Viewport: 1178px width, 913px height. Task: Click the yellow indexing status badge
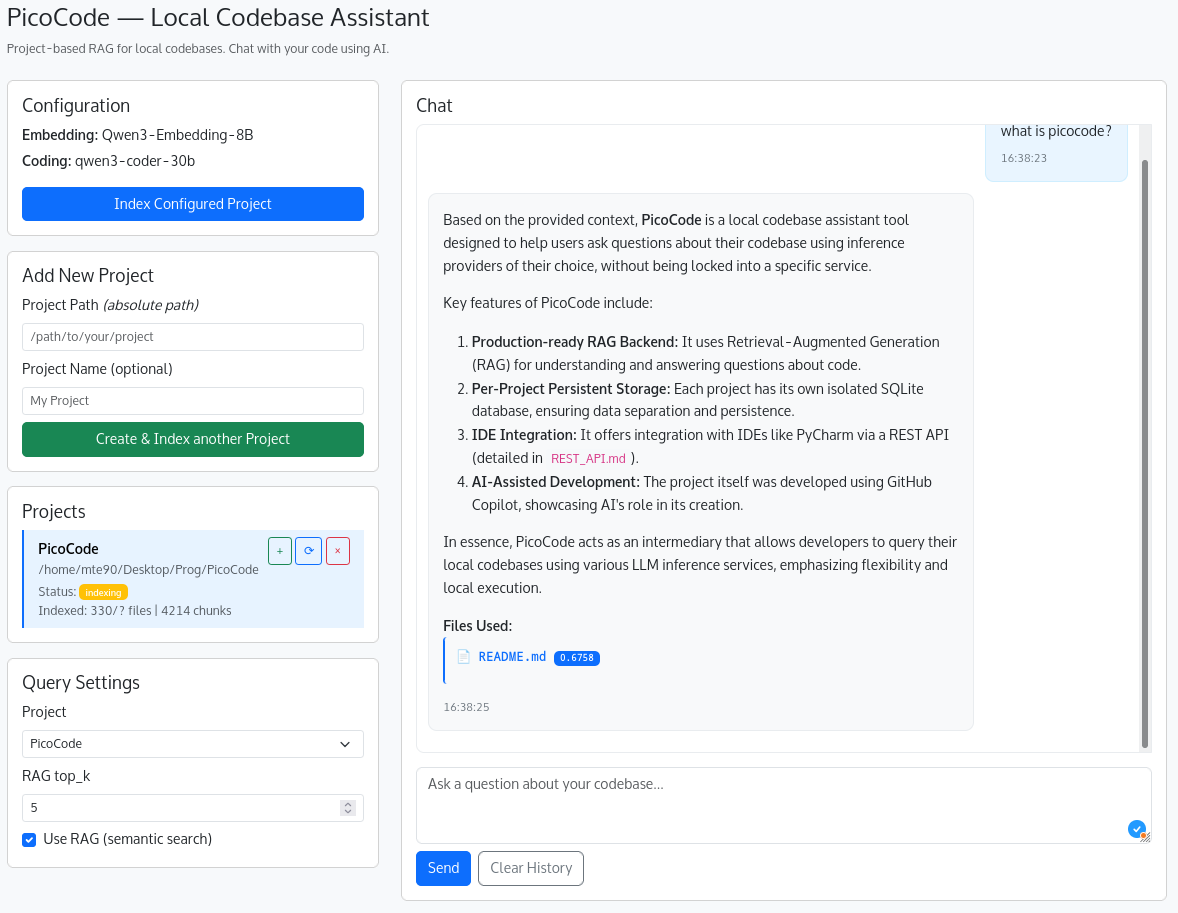[x=103, y=592]
